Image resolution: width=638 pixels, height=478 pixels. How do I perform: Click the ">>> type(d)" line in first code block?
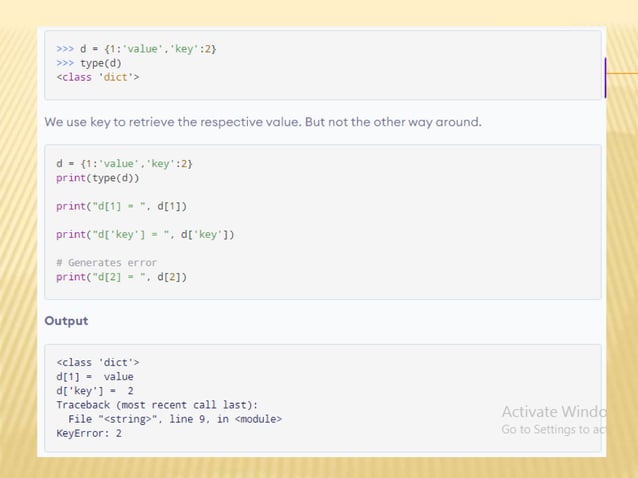[89, 63]
